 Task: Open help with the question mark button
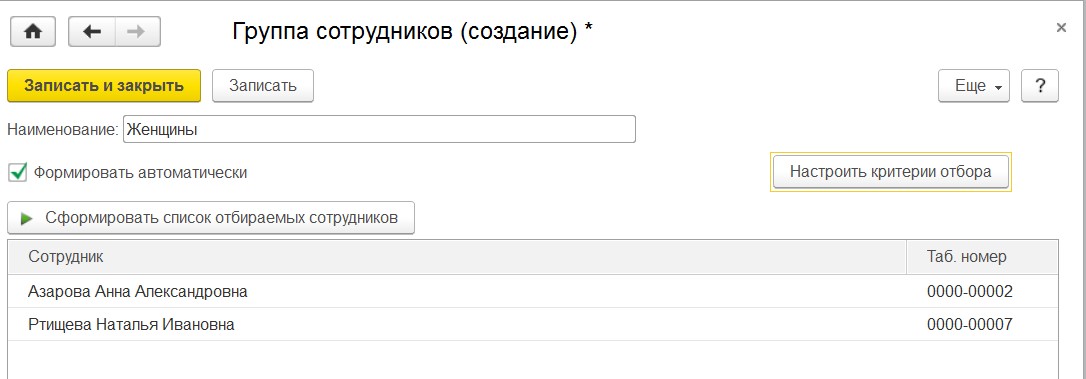(x=1040, y=86)
